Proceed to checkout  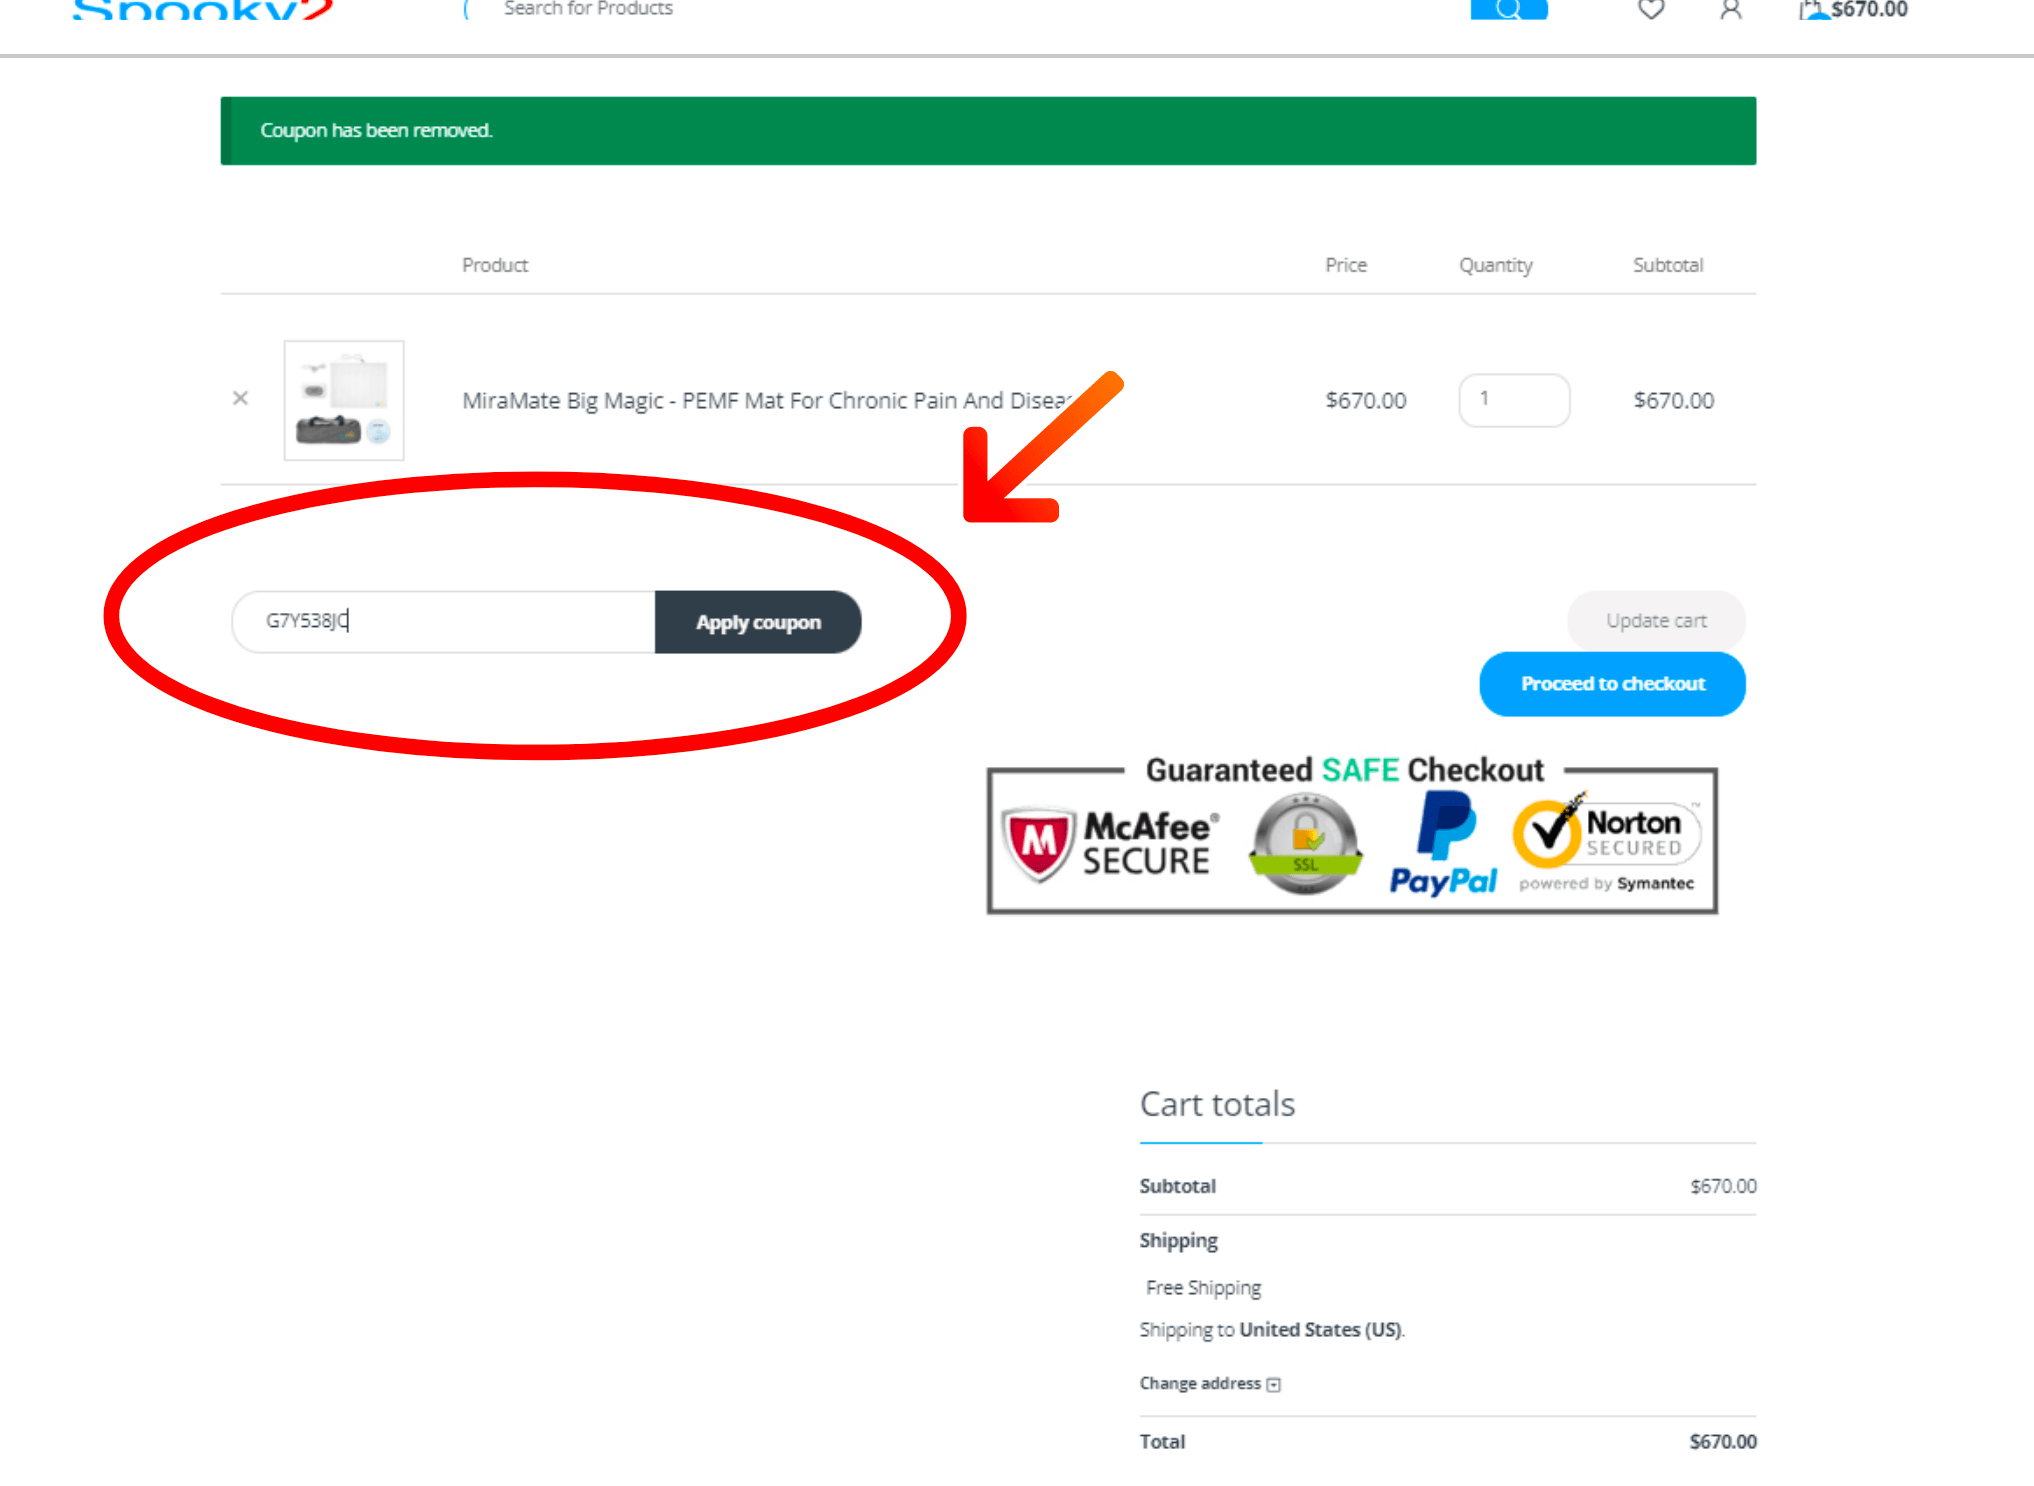(x=1613, y=684)
